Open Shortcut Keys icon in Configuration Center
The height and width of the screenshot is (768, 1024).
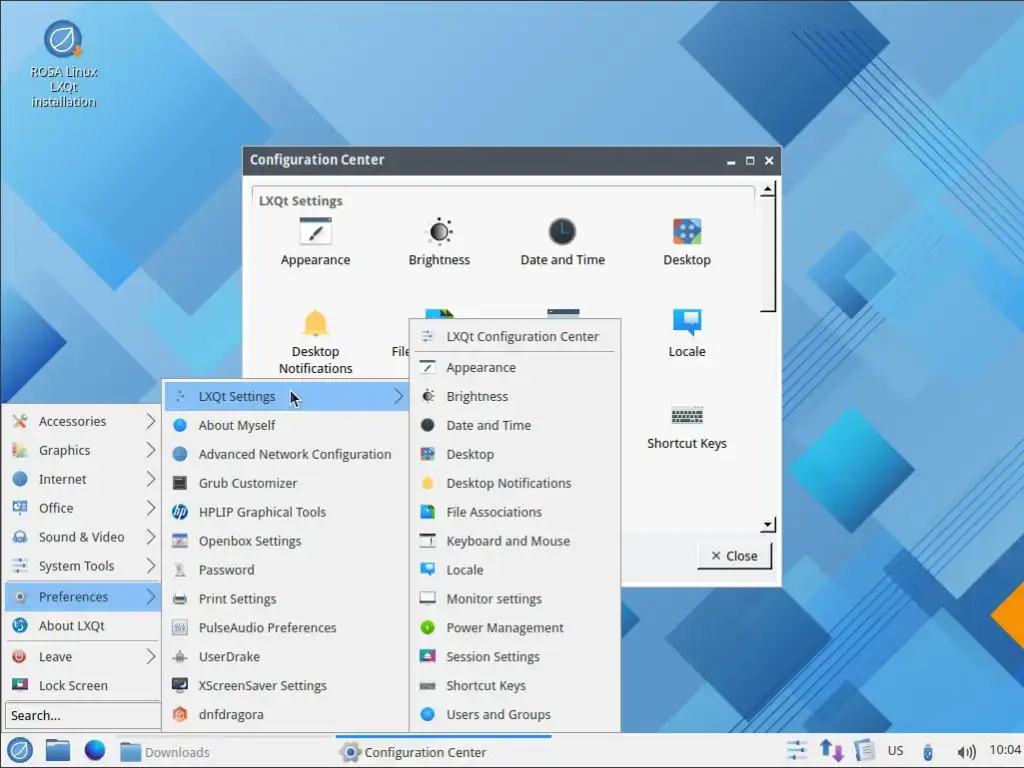[x=687, y=415]
